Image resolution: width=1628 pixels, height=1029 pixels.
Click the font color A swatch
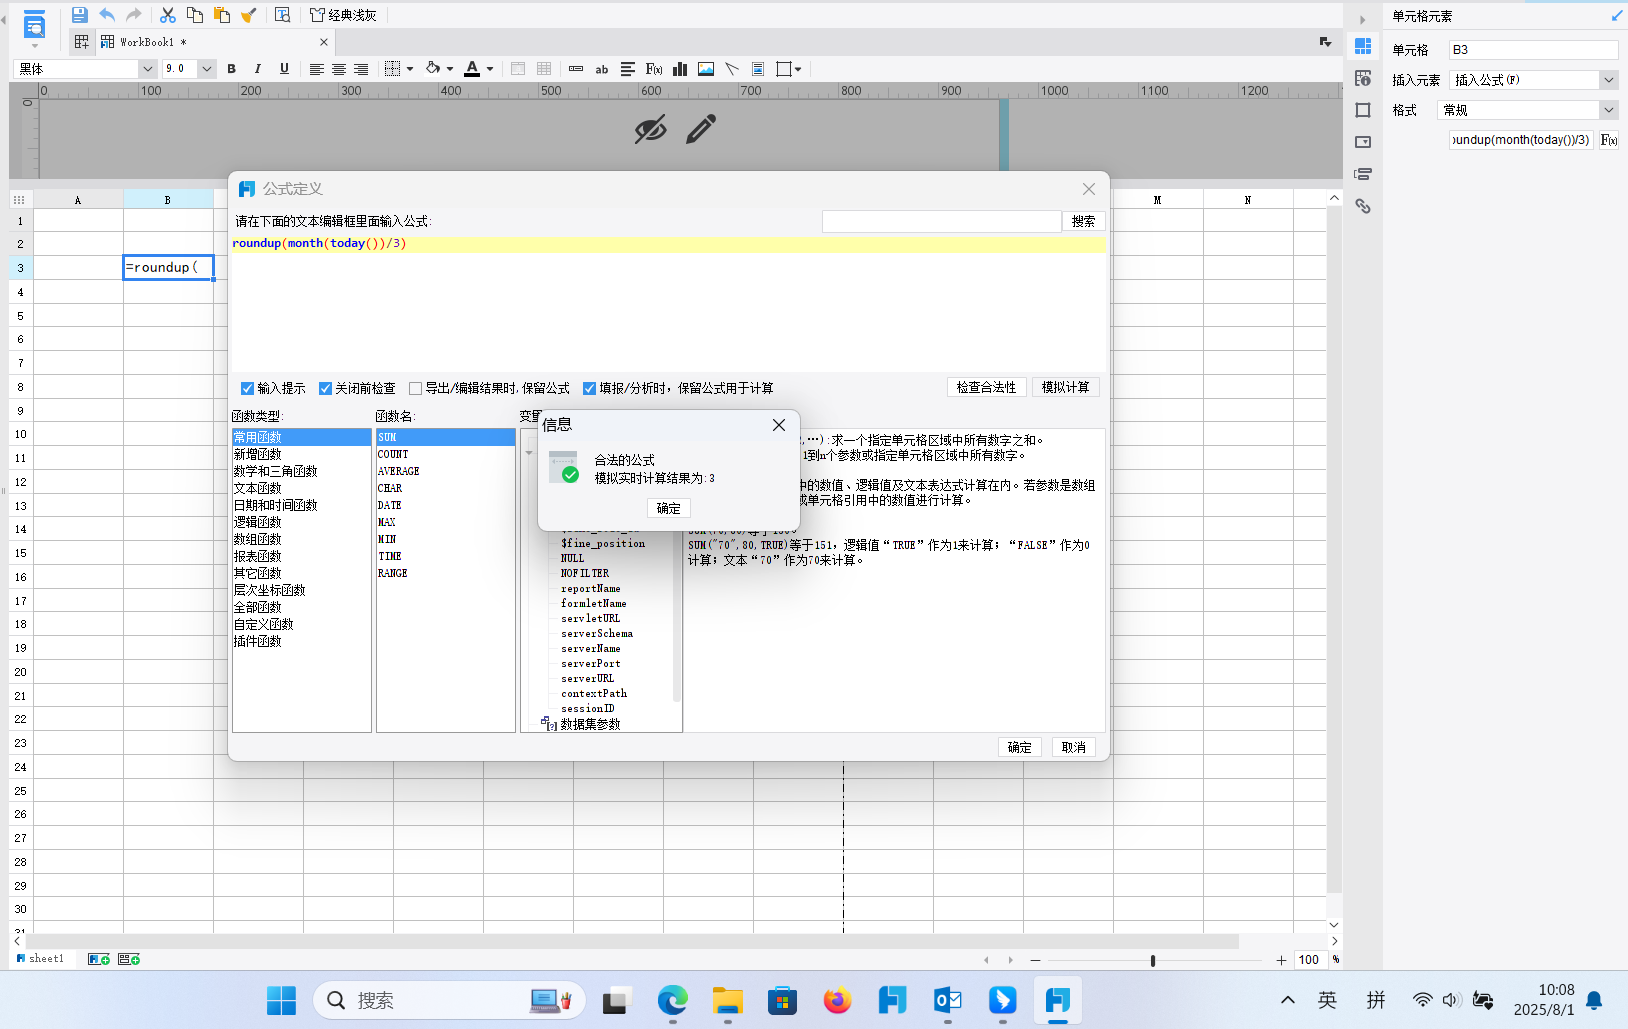coord(472,69)
